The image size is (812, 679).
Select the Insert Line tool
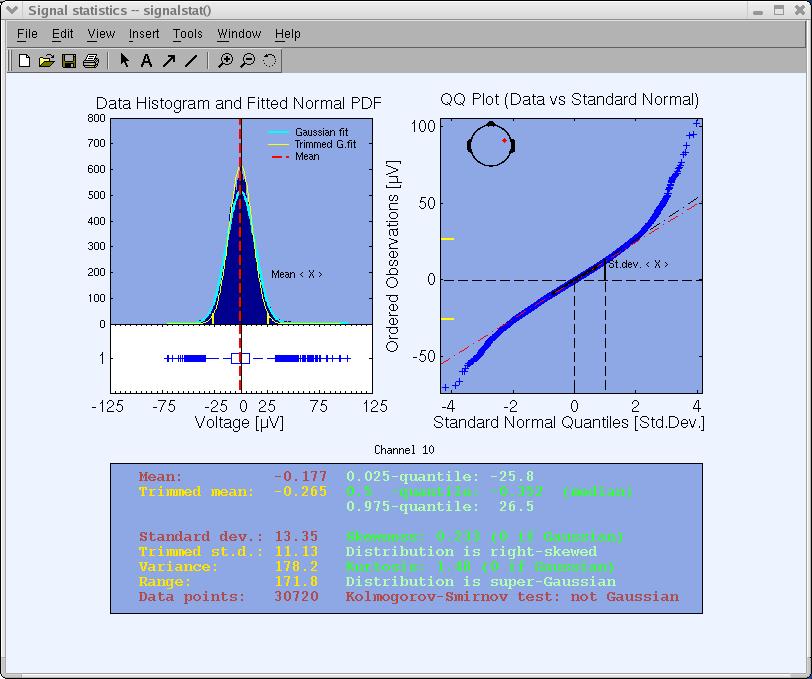tap(191, 61)
